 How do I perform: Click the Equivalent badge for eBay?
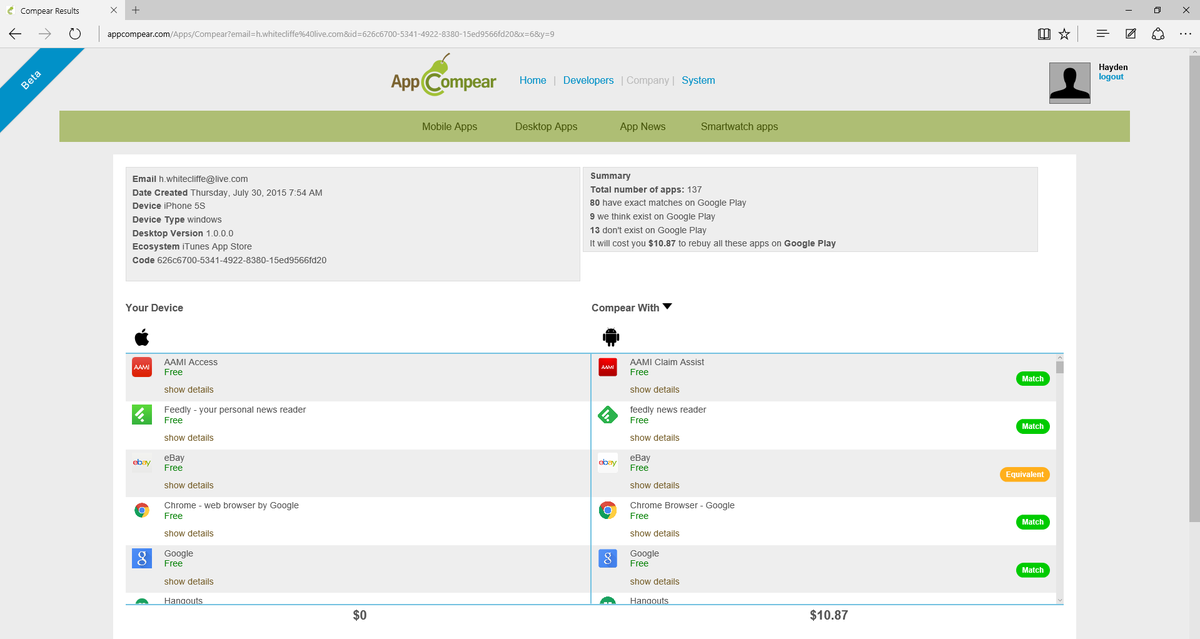[x=1025, y=474]
